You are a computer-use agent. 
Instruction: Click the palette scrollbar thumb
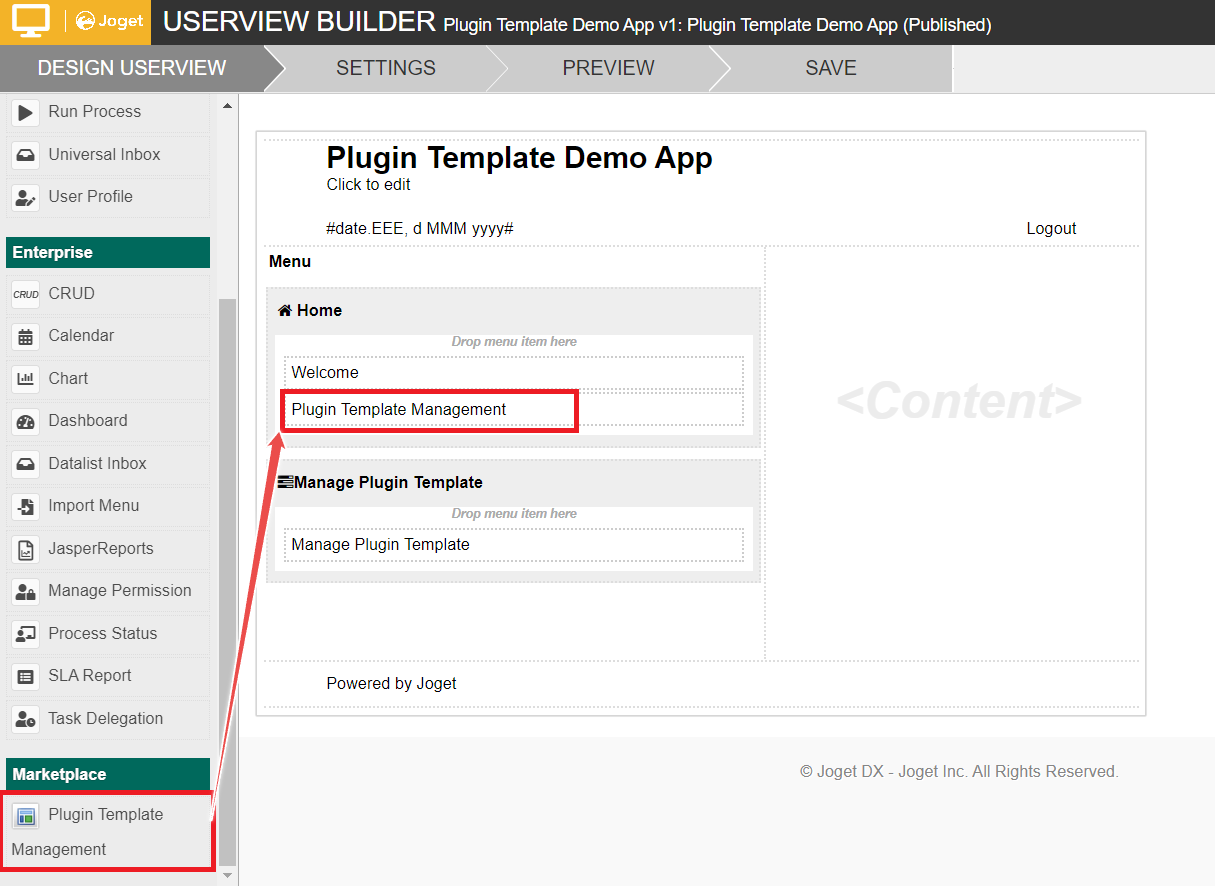[x=228, y=582]
